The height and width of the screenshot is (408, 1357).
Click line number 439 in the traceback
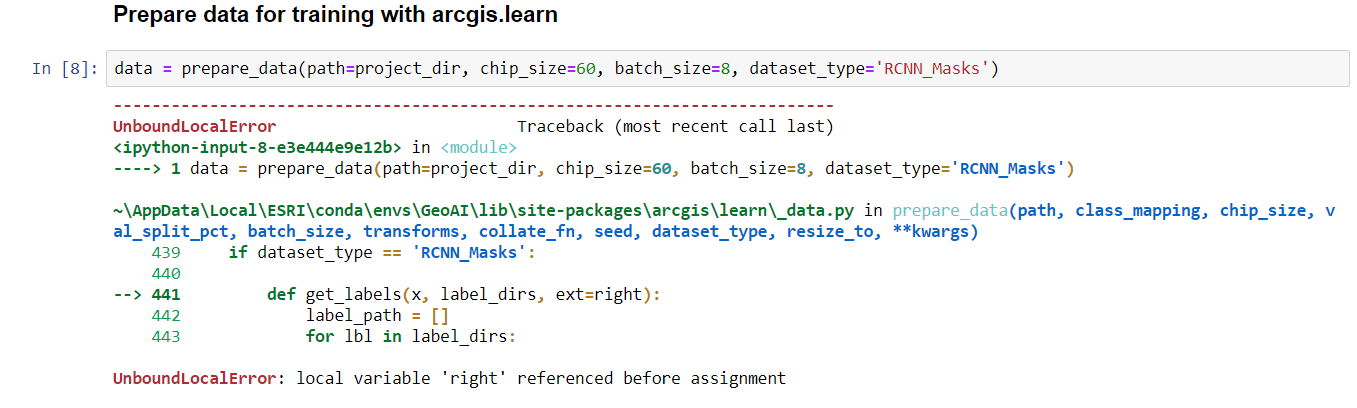[x=166, y=253]
